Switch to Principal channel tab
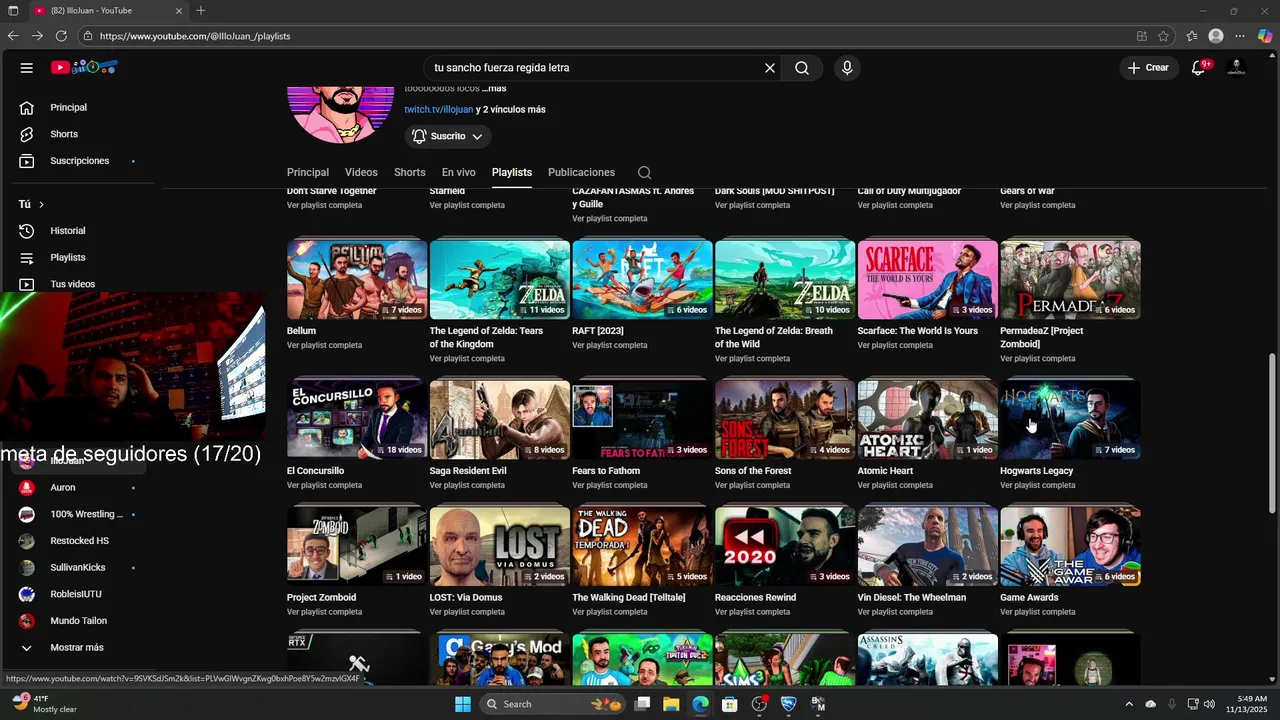 pyautogui.click(x=308, y=172)
